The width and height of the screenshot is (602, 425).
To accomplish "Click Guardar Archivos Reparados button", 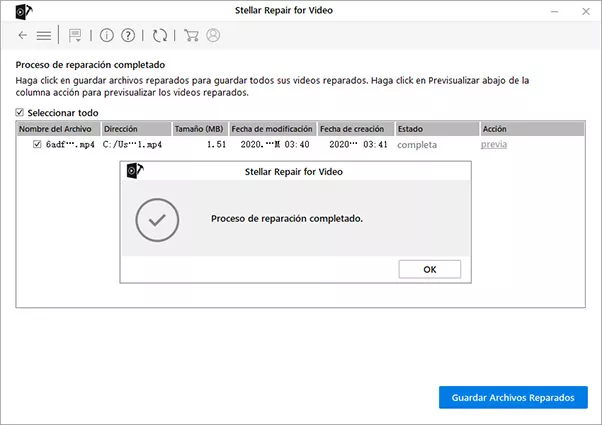I will point(513,397).
